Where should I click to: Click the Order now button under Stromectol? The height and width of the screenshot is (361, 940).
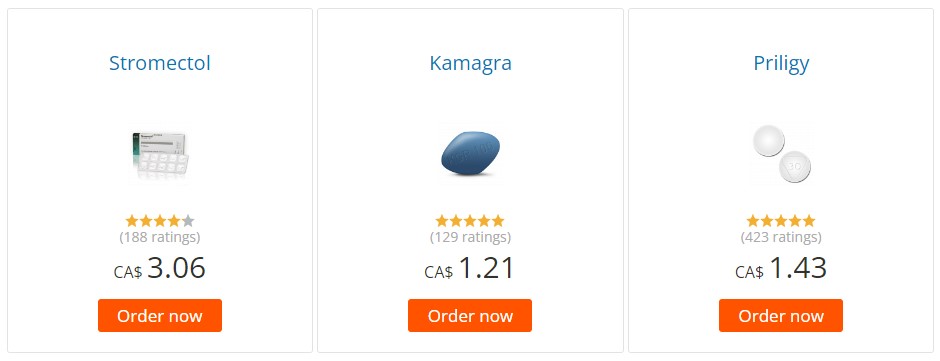160,315
